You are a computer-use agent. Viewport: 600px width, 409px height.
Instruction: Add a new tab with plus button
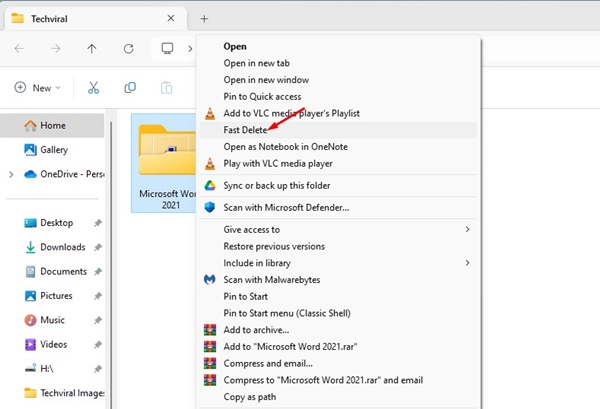coord(204,19)
